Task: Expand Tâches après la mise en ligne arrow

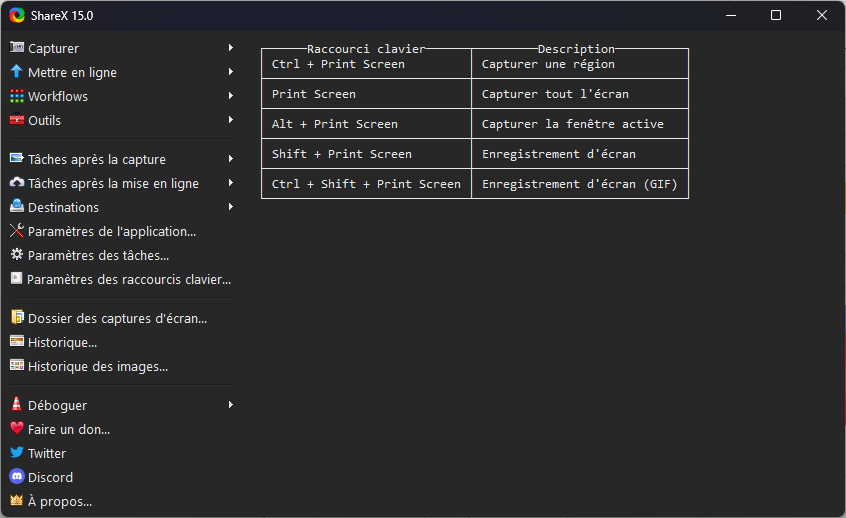Action: pos(231,183)
